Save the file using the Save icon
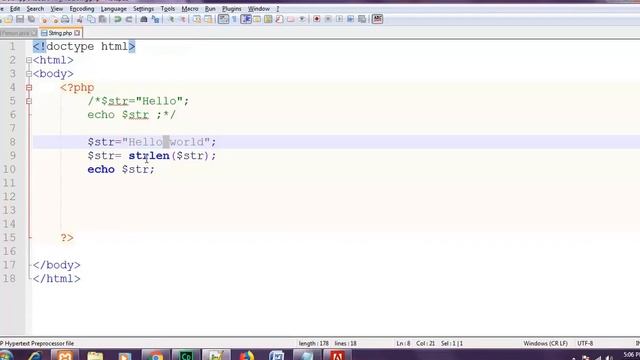The image size is (640, 360). [20, 19]
